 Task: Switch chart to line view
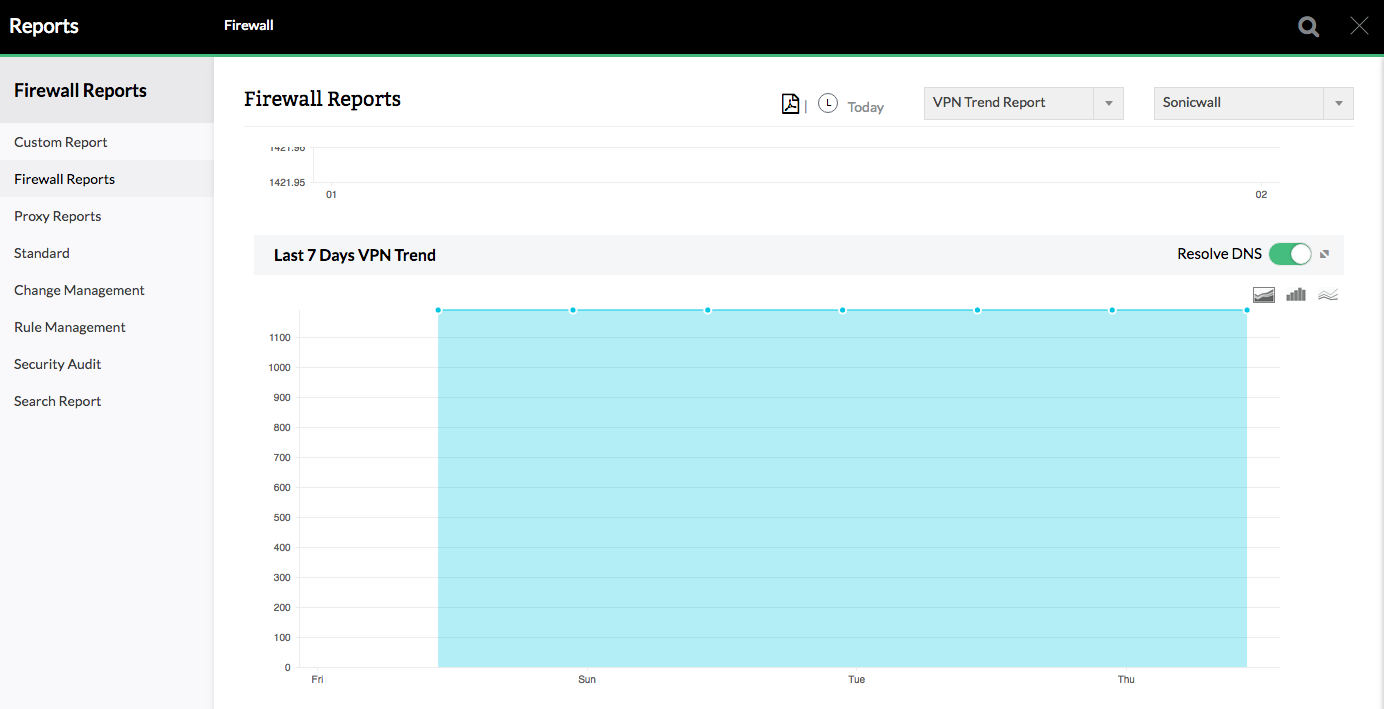click(x=1327, y=294)
